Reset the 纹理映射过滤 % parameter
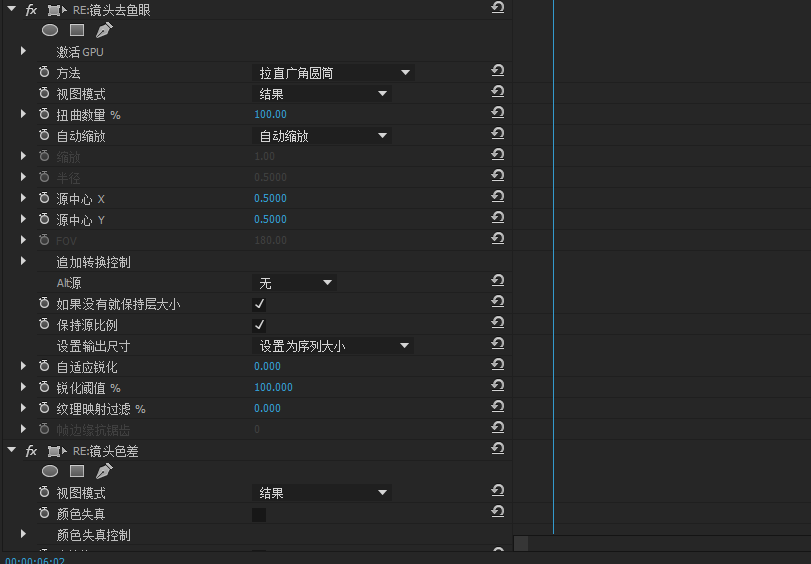The height and width of the screenshot is (564, 811). point(498,407)
